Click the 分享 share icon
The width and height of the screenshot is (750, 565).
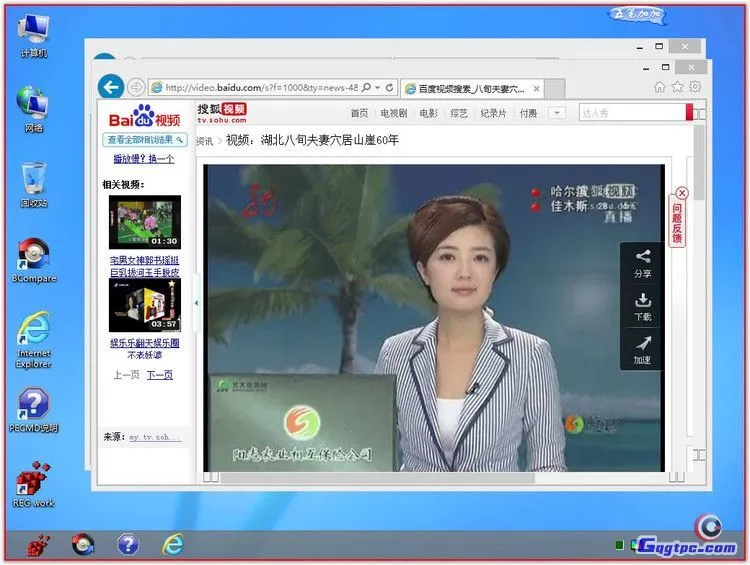click(x=643, y=264)
